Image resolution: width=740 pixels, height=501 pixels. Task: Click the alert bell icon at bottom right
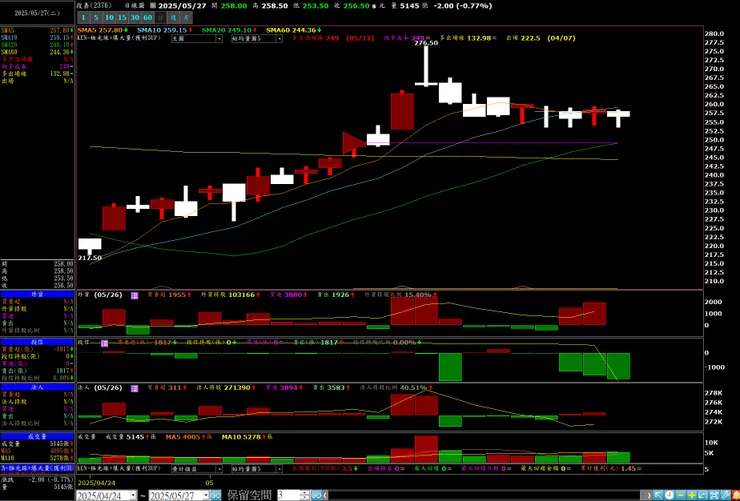736,495
